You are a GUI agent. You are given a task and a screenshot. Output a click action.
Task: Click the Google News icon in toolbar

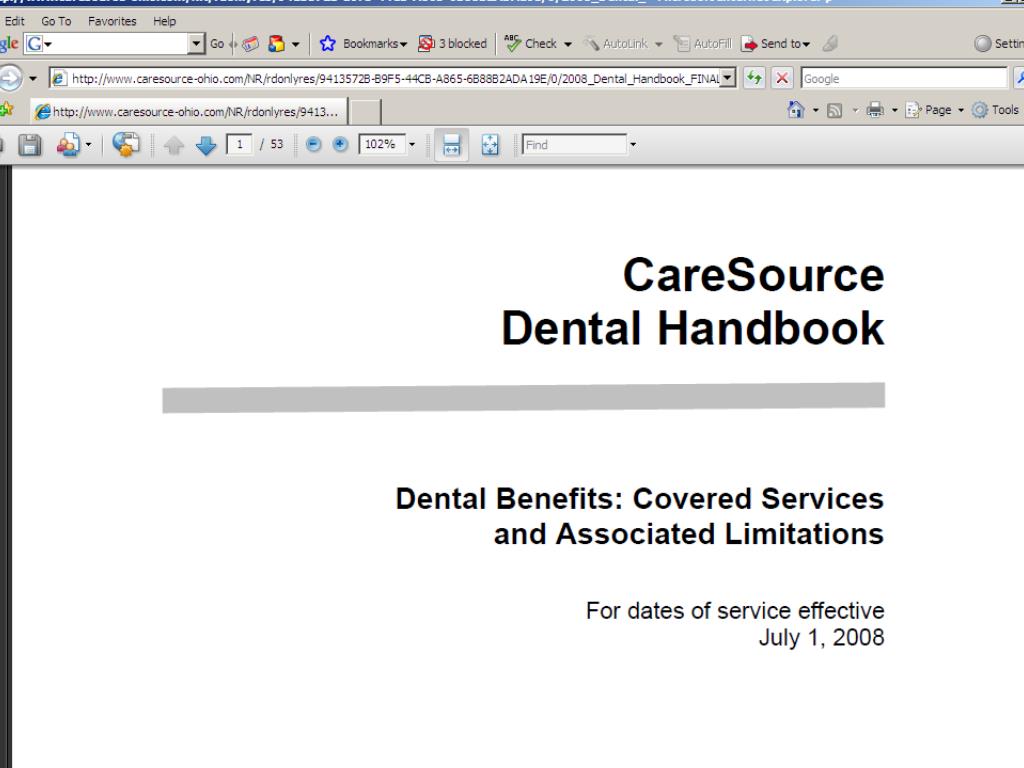point(250,44)
